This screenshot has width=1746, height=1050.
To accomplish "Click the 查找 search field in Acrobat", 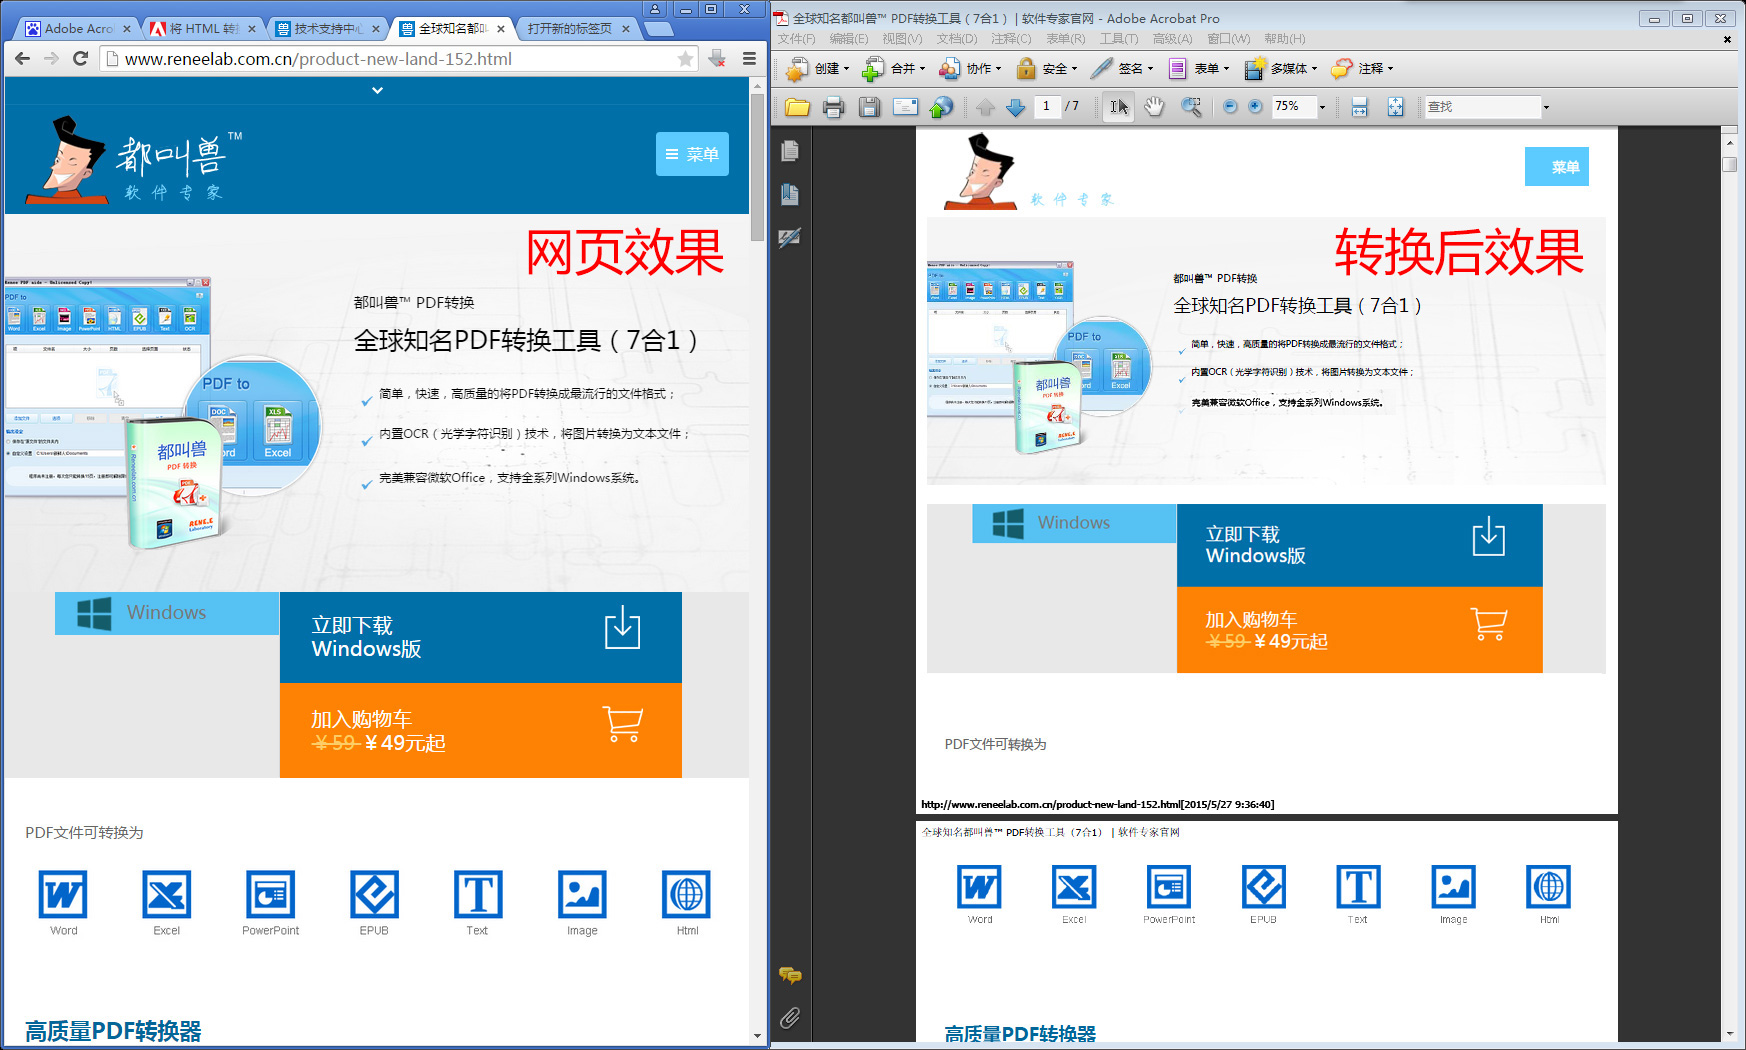I will tap(1482, 107).
